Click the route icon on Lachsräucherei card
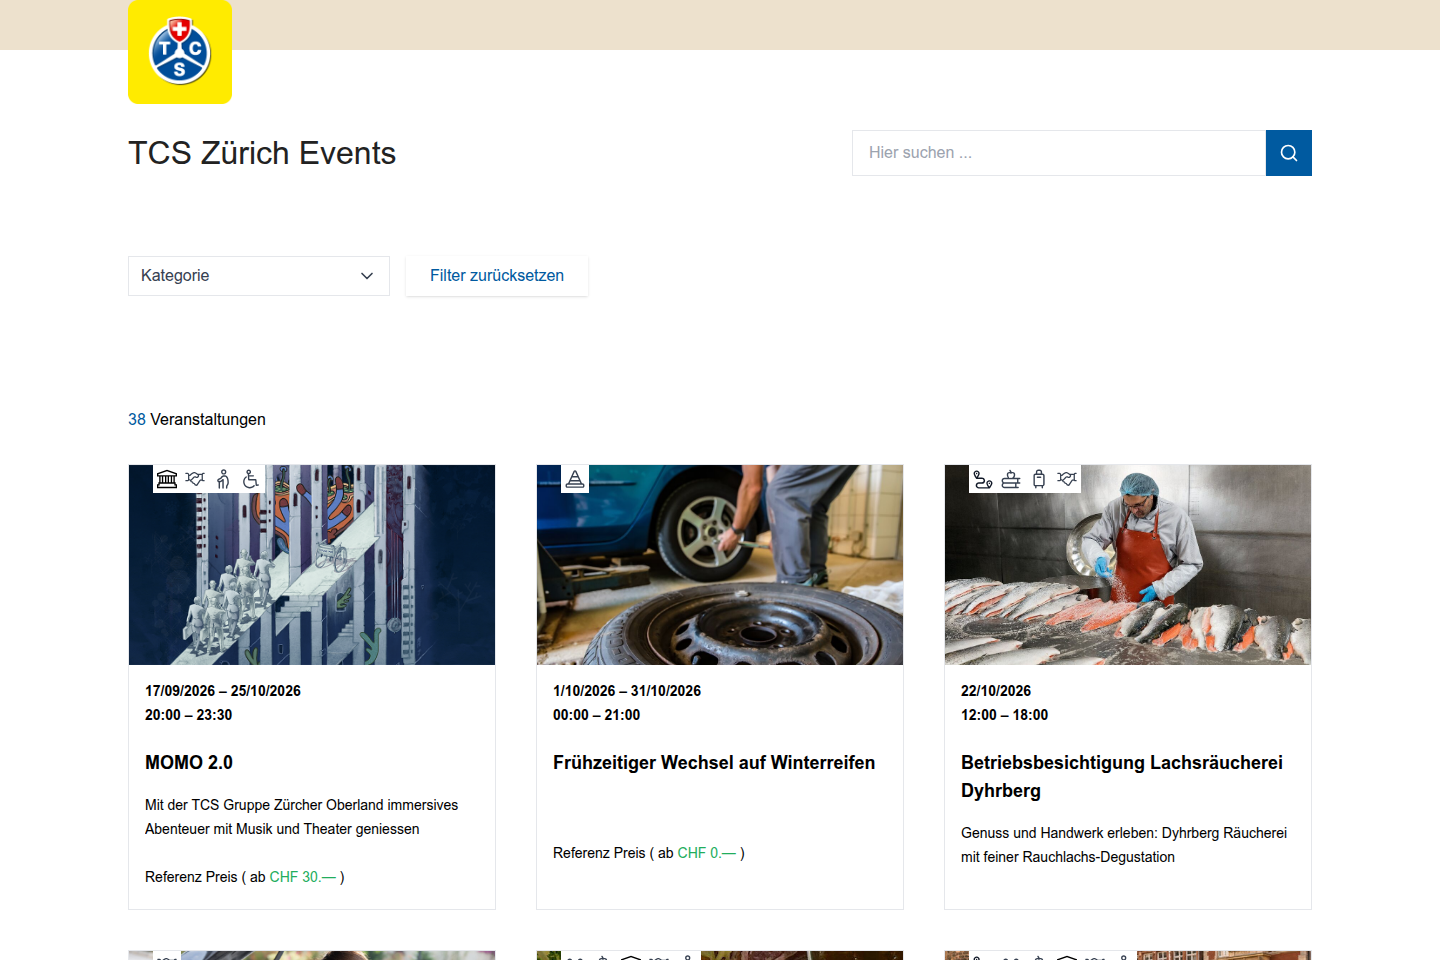 [983, 479]
